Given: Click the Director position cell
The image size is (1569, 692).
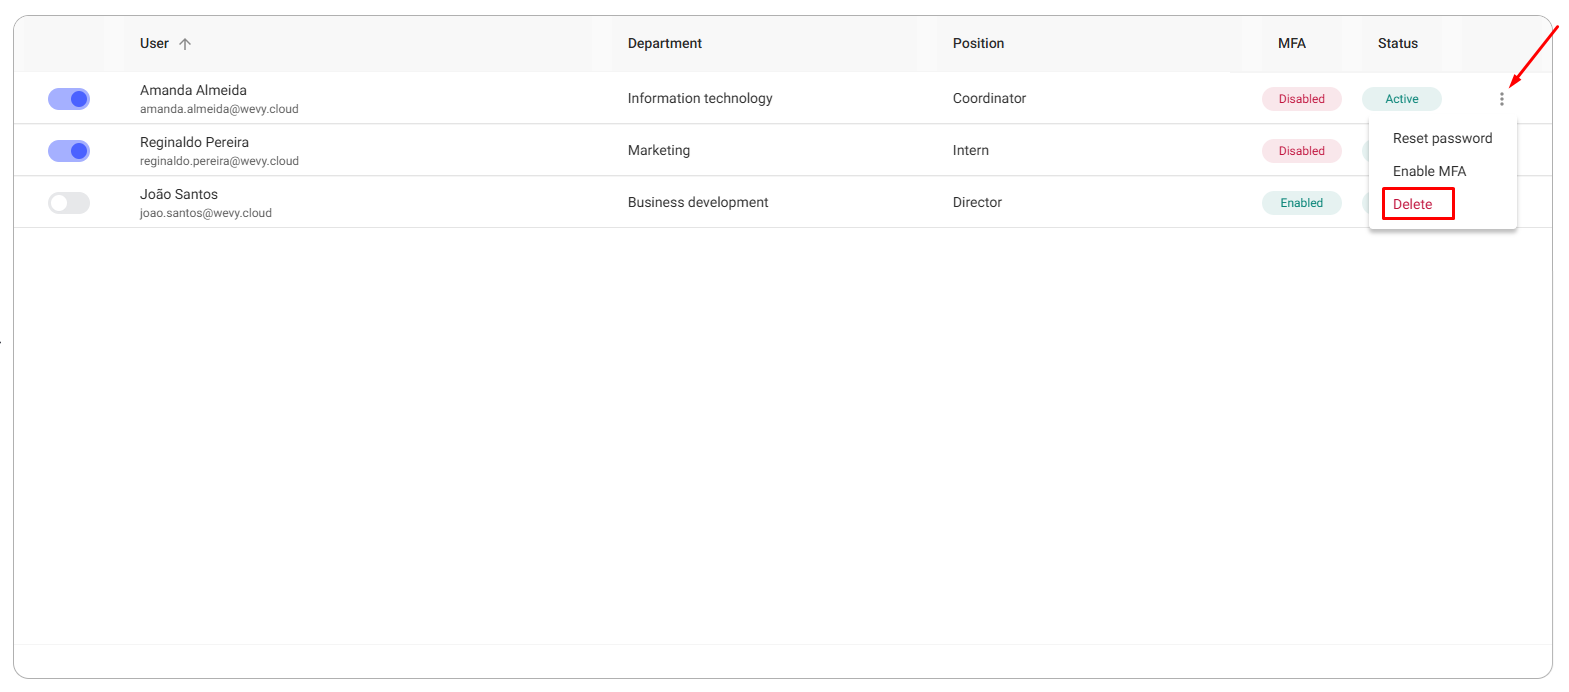Looking at the screenshot, I should coord(977,202).
